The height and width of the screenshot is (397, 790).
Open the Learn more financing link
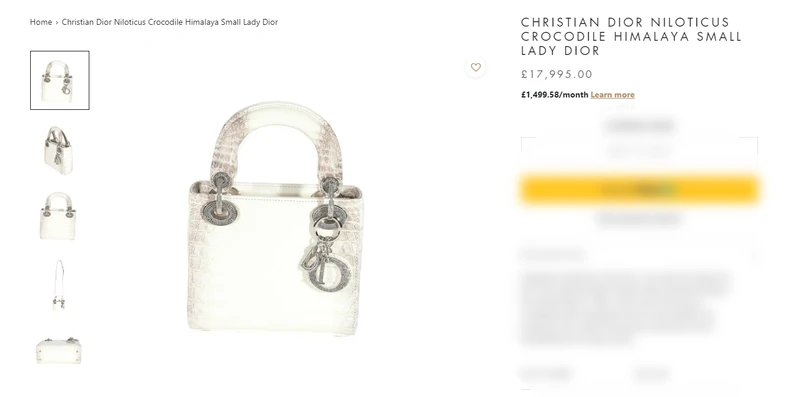612,95
